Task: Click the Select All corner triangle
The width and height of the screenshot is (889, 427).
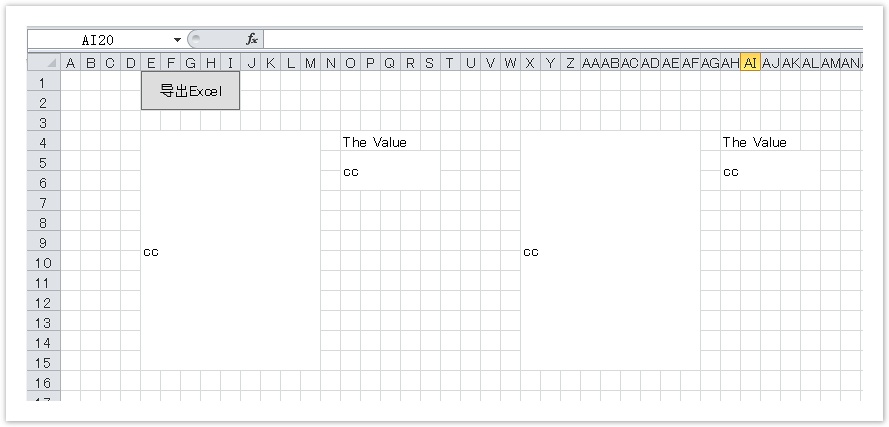Action: tap(48, 63)
